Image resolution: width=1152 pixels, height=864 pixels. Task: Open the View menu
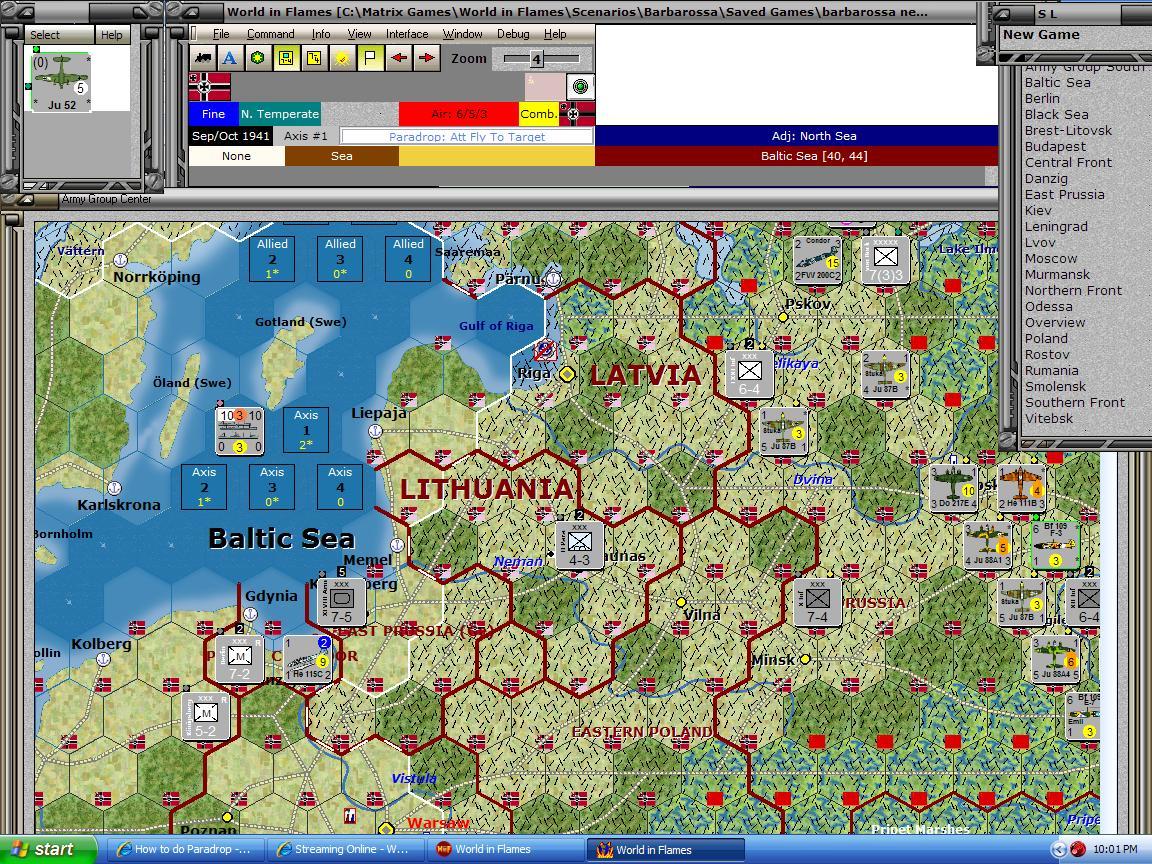click(x=359, y=34)
